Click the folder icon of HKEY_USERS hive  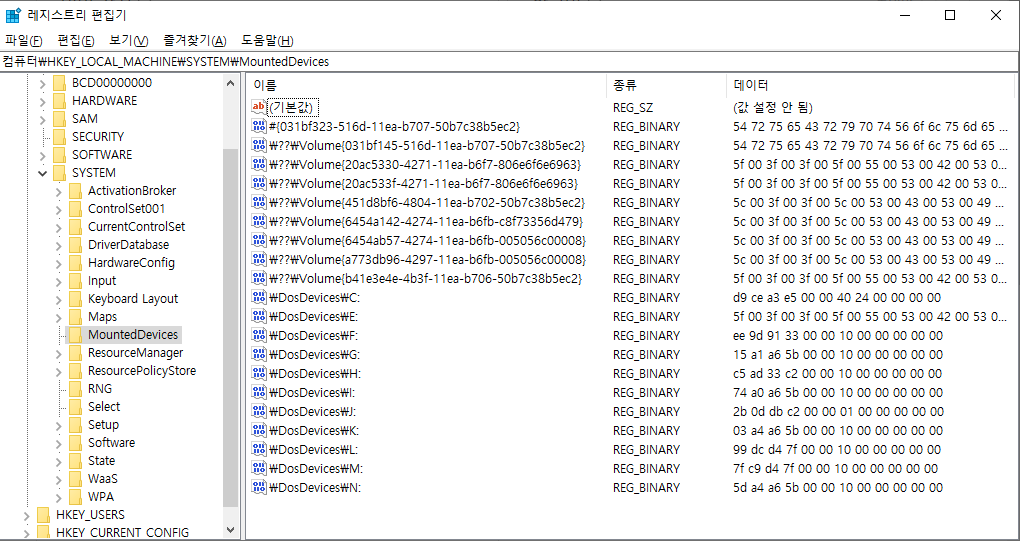point(44,515)
